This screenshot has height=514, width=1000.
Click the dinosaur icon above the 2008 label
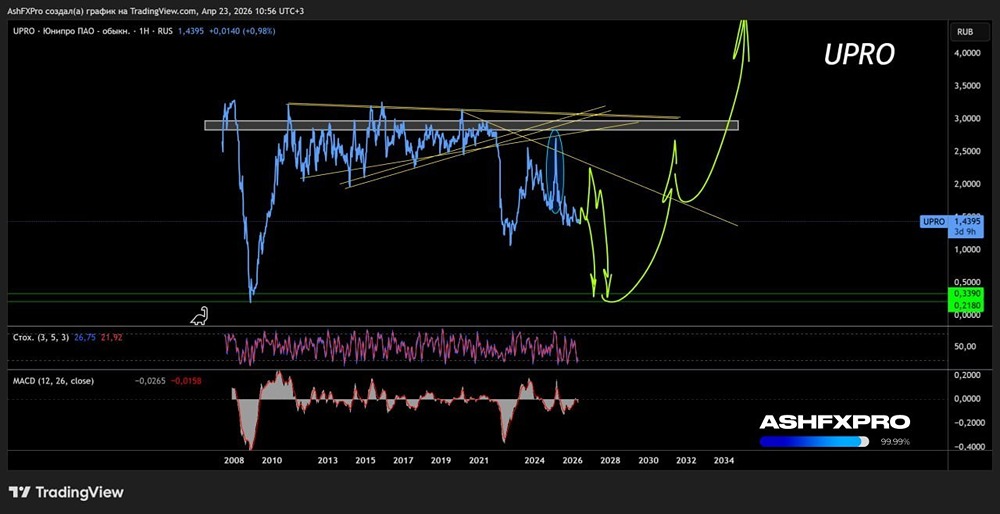coord(200,316)
